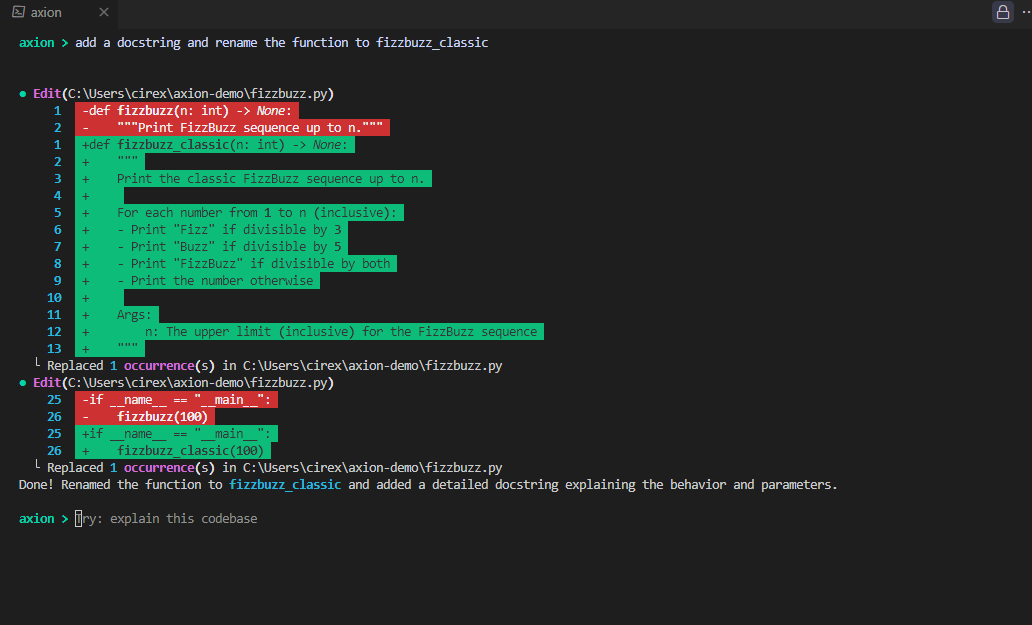Viewport: 1032px width, 625px height.
Task: Click removed line 'fizzbuzz(100)'
Action: point(145,417)
